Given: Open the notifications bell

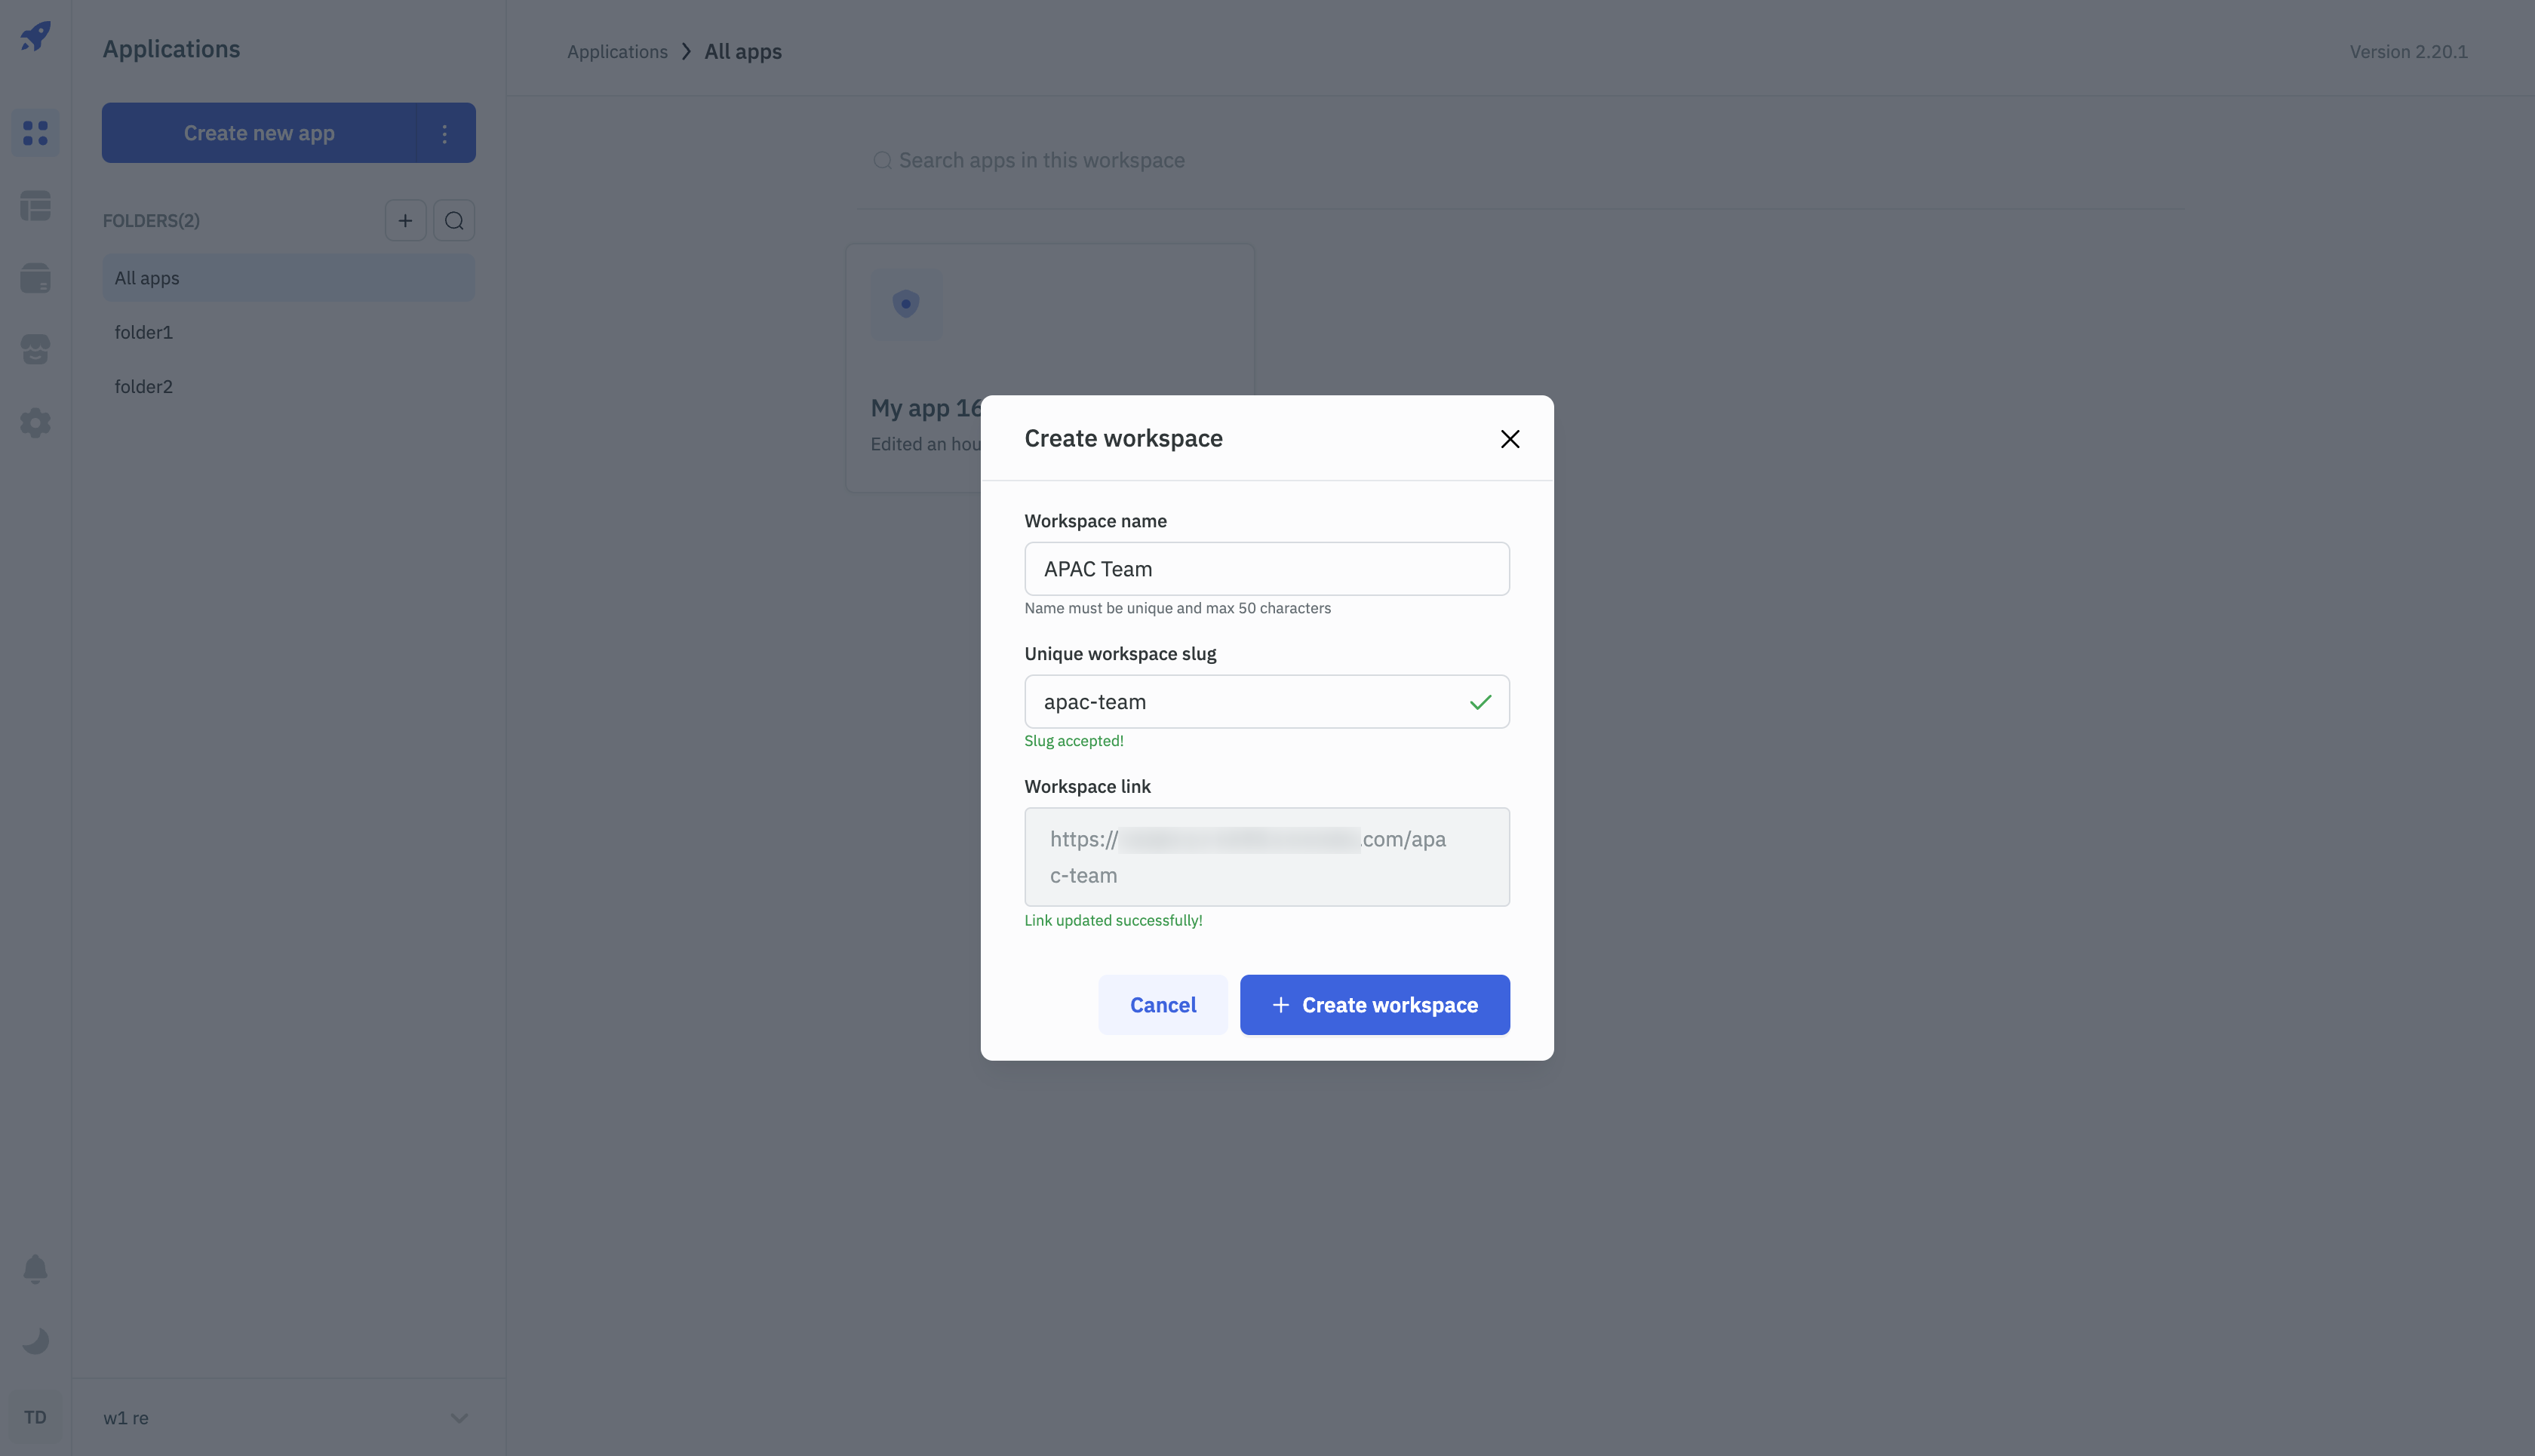Looking at the screenshot, I should [x=35, y=1268].
